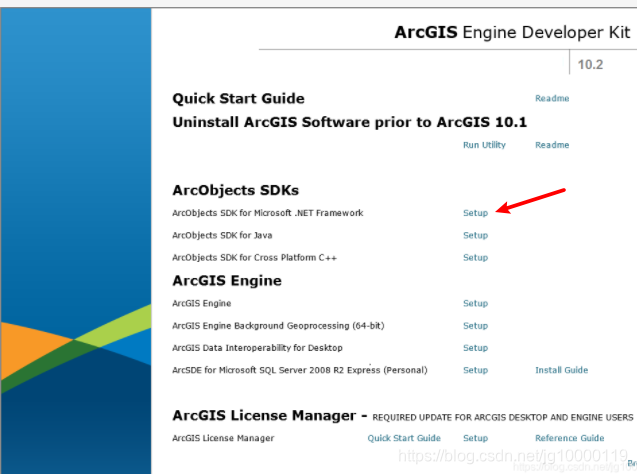This screenshot has width=637, height=474.
Task: Click the 'ArcGIS Engine Developer Kit' title
Action: click(x=512, y=32)
